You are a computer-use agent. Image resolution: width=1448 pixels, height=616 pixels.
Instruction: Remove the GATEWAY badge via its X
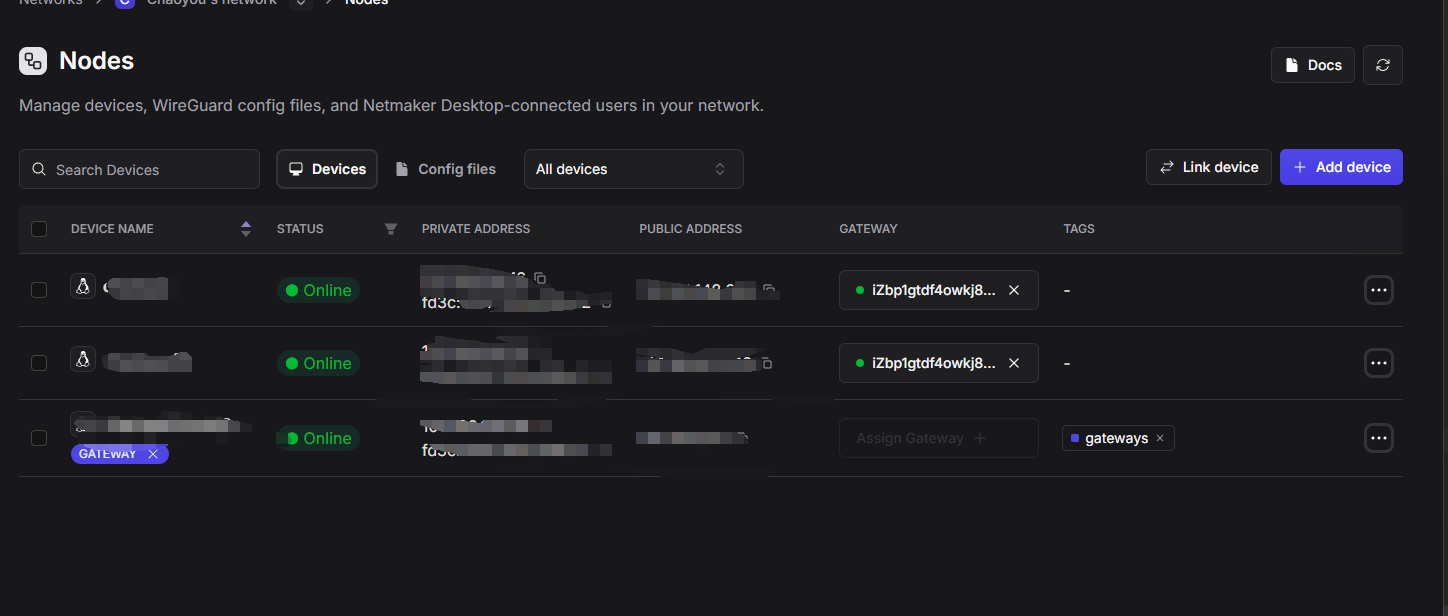pyautogui.click(x=153, y=454)
